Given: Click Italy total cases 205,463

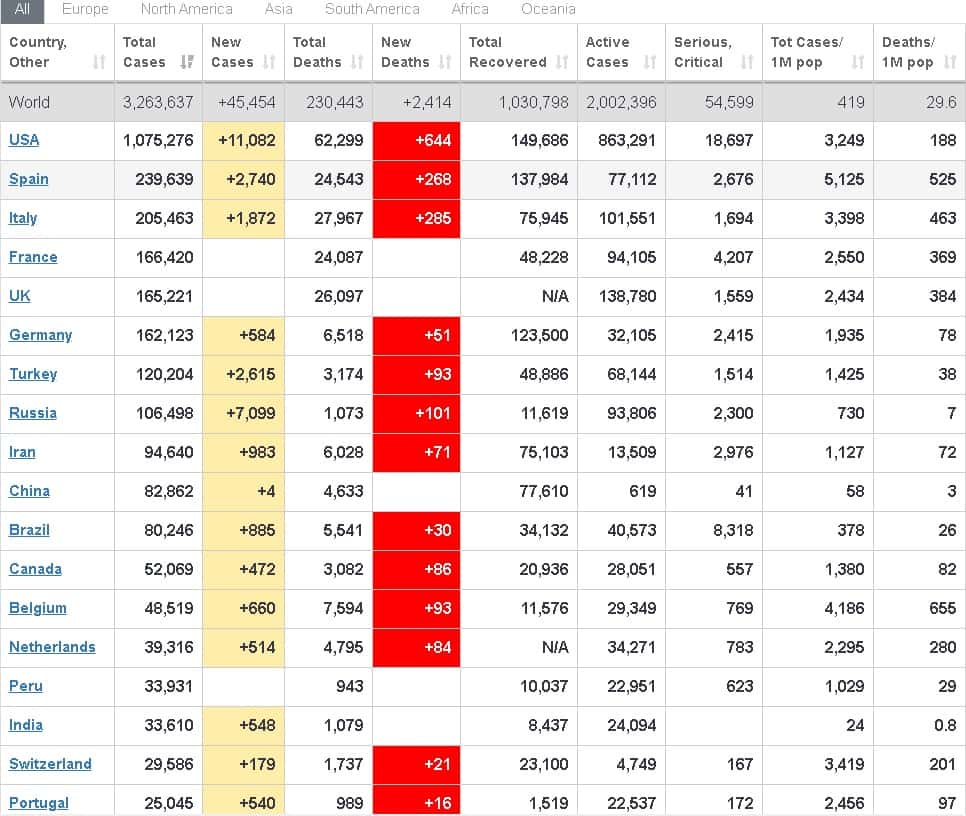Looking at the screenshot, I should [x=164, y=218].
